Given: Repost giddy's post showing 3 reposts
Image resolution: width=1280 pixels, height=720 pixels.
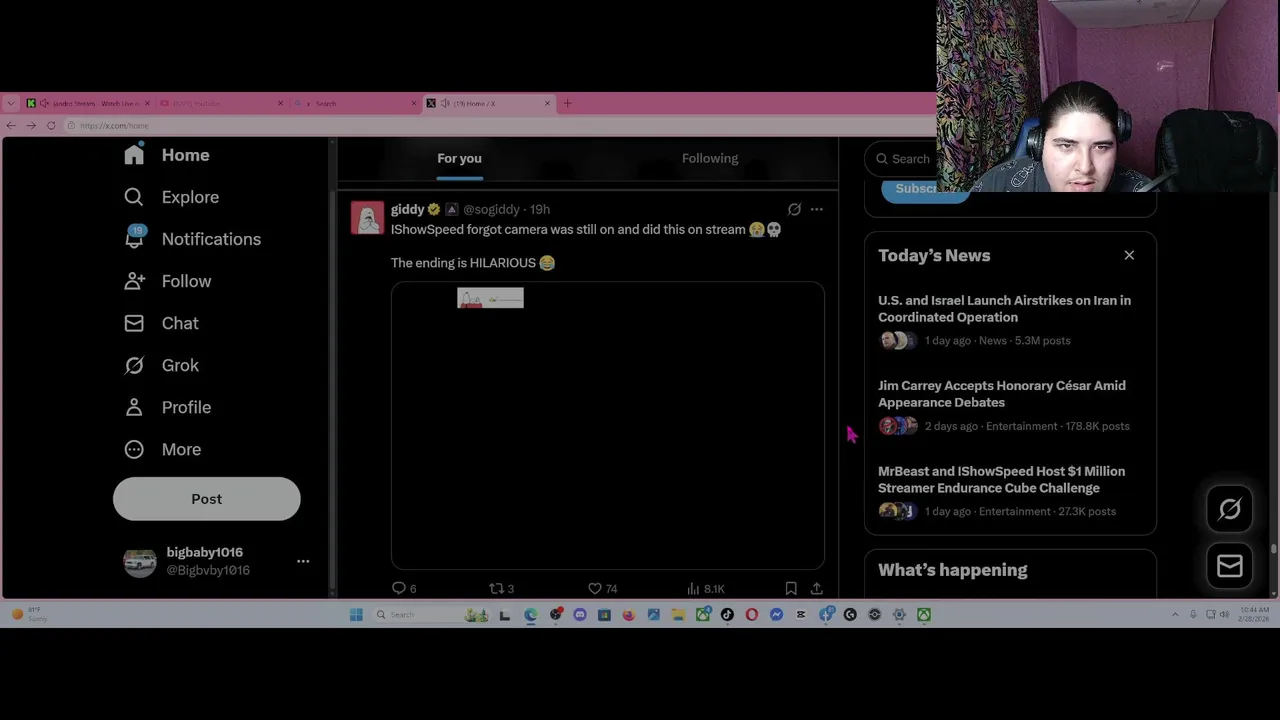Looking at the screenshot, I should 501,588.
